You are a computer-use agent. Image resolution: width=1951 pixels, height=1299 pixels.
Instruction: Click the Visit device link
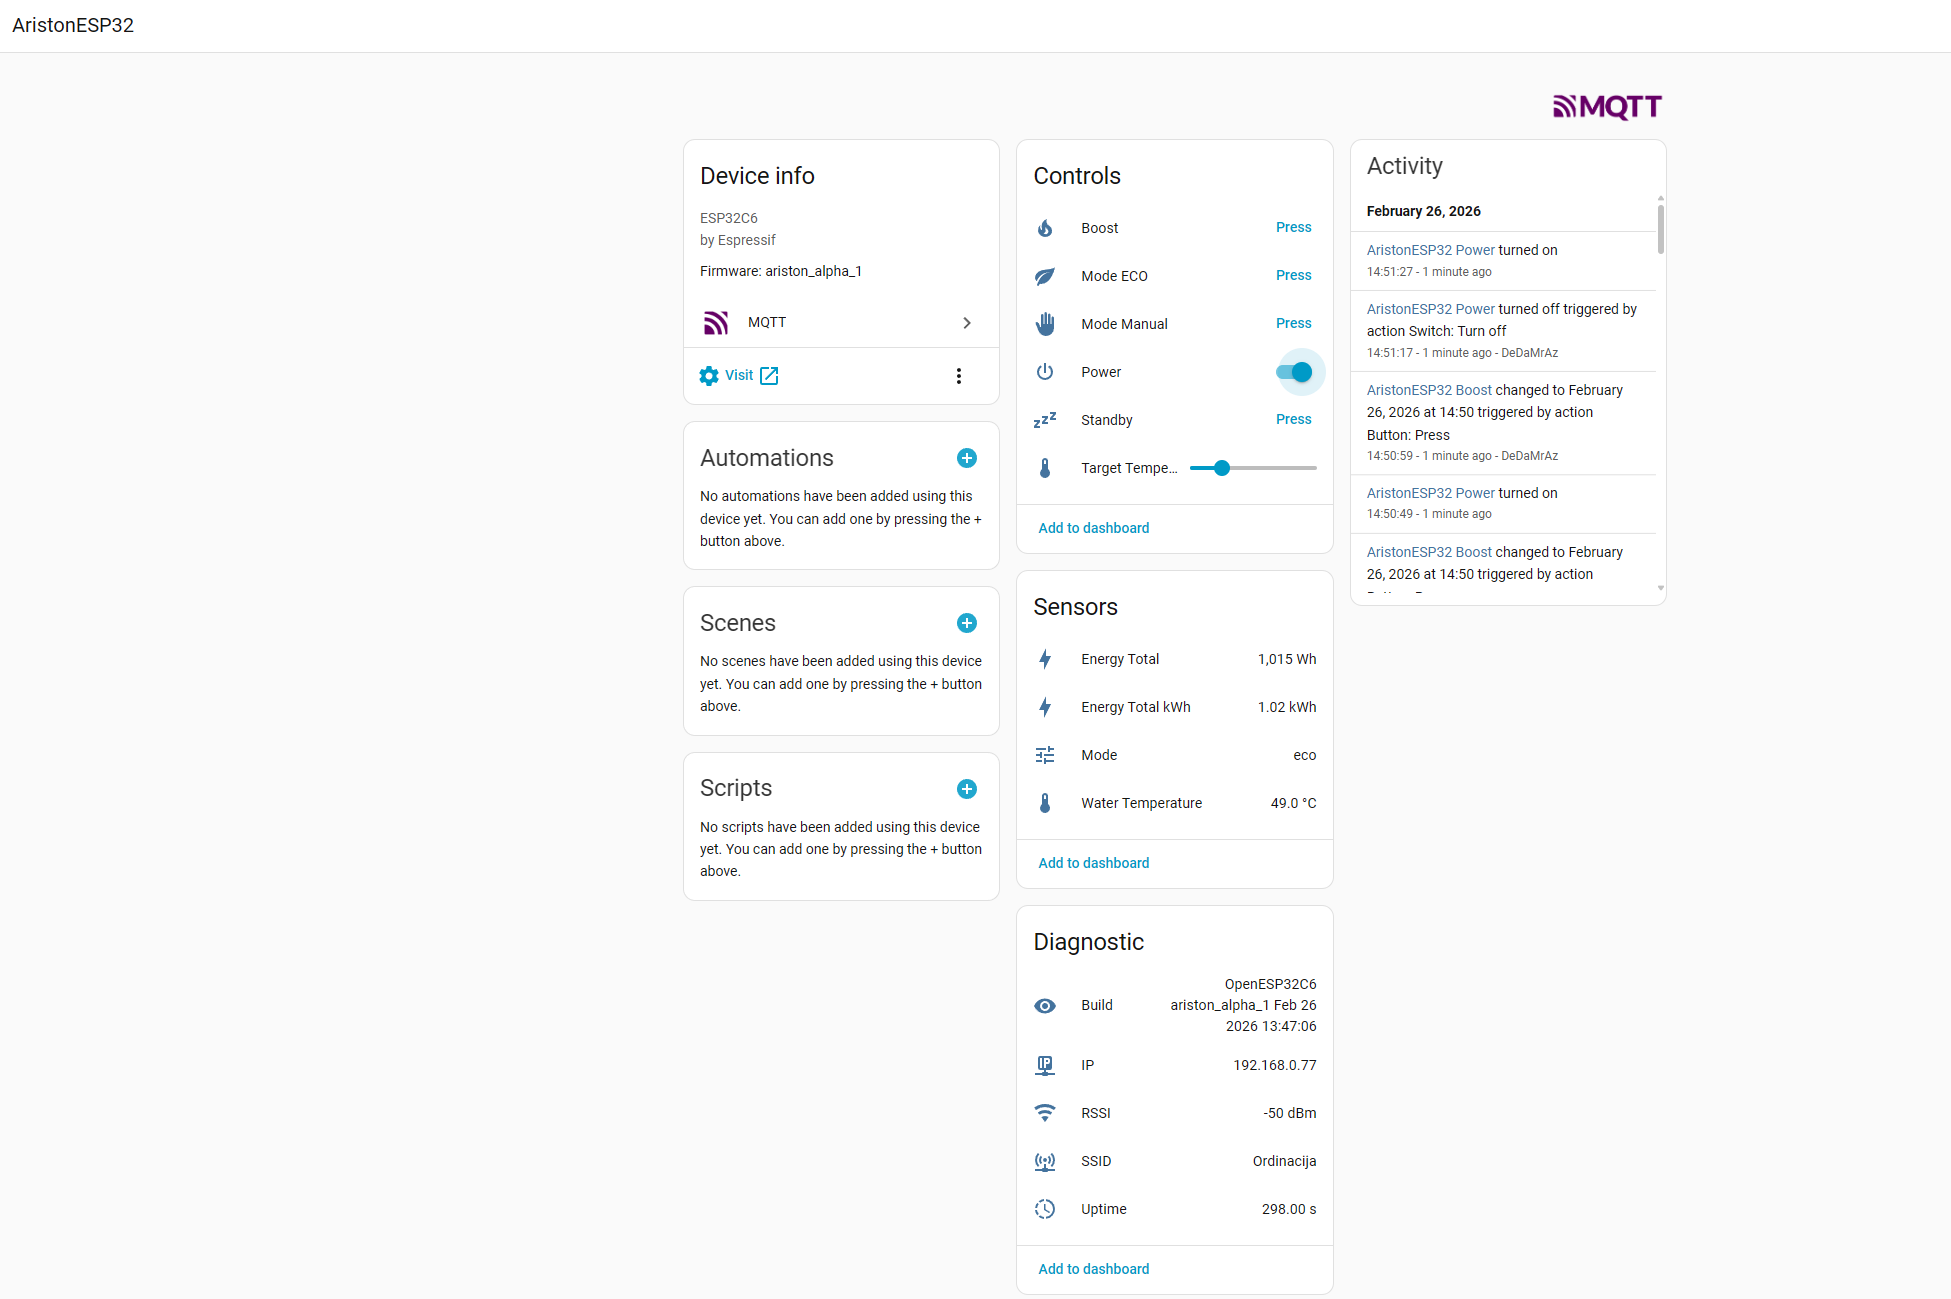click(740, 376)
